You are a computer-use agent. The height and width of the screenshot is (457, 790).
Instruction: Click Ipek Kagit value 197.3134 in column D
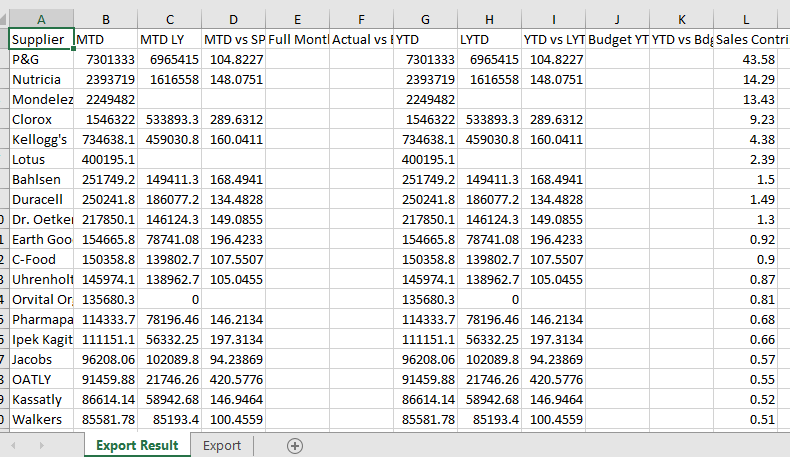[x=233, y=340]
